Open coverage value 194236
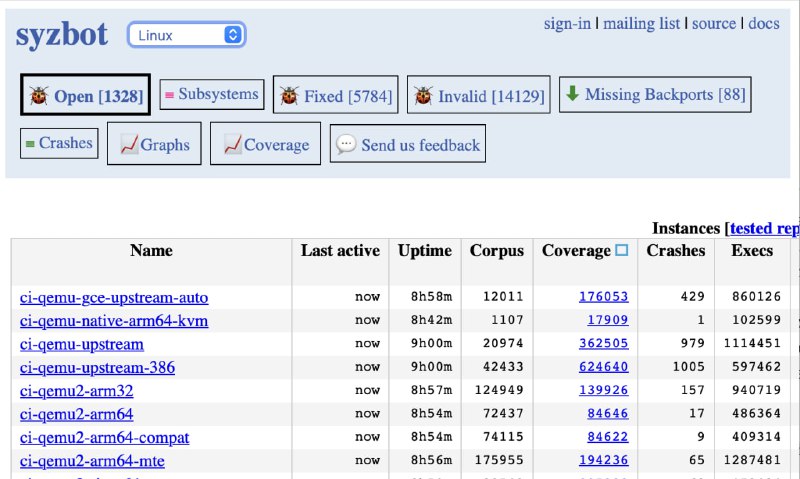Screen dimensions: 800x479 tap(604, 460)
